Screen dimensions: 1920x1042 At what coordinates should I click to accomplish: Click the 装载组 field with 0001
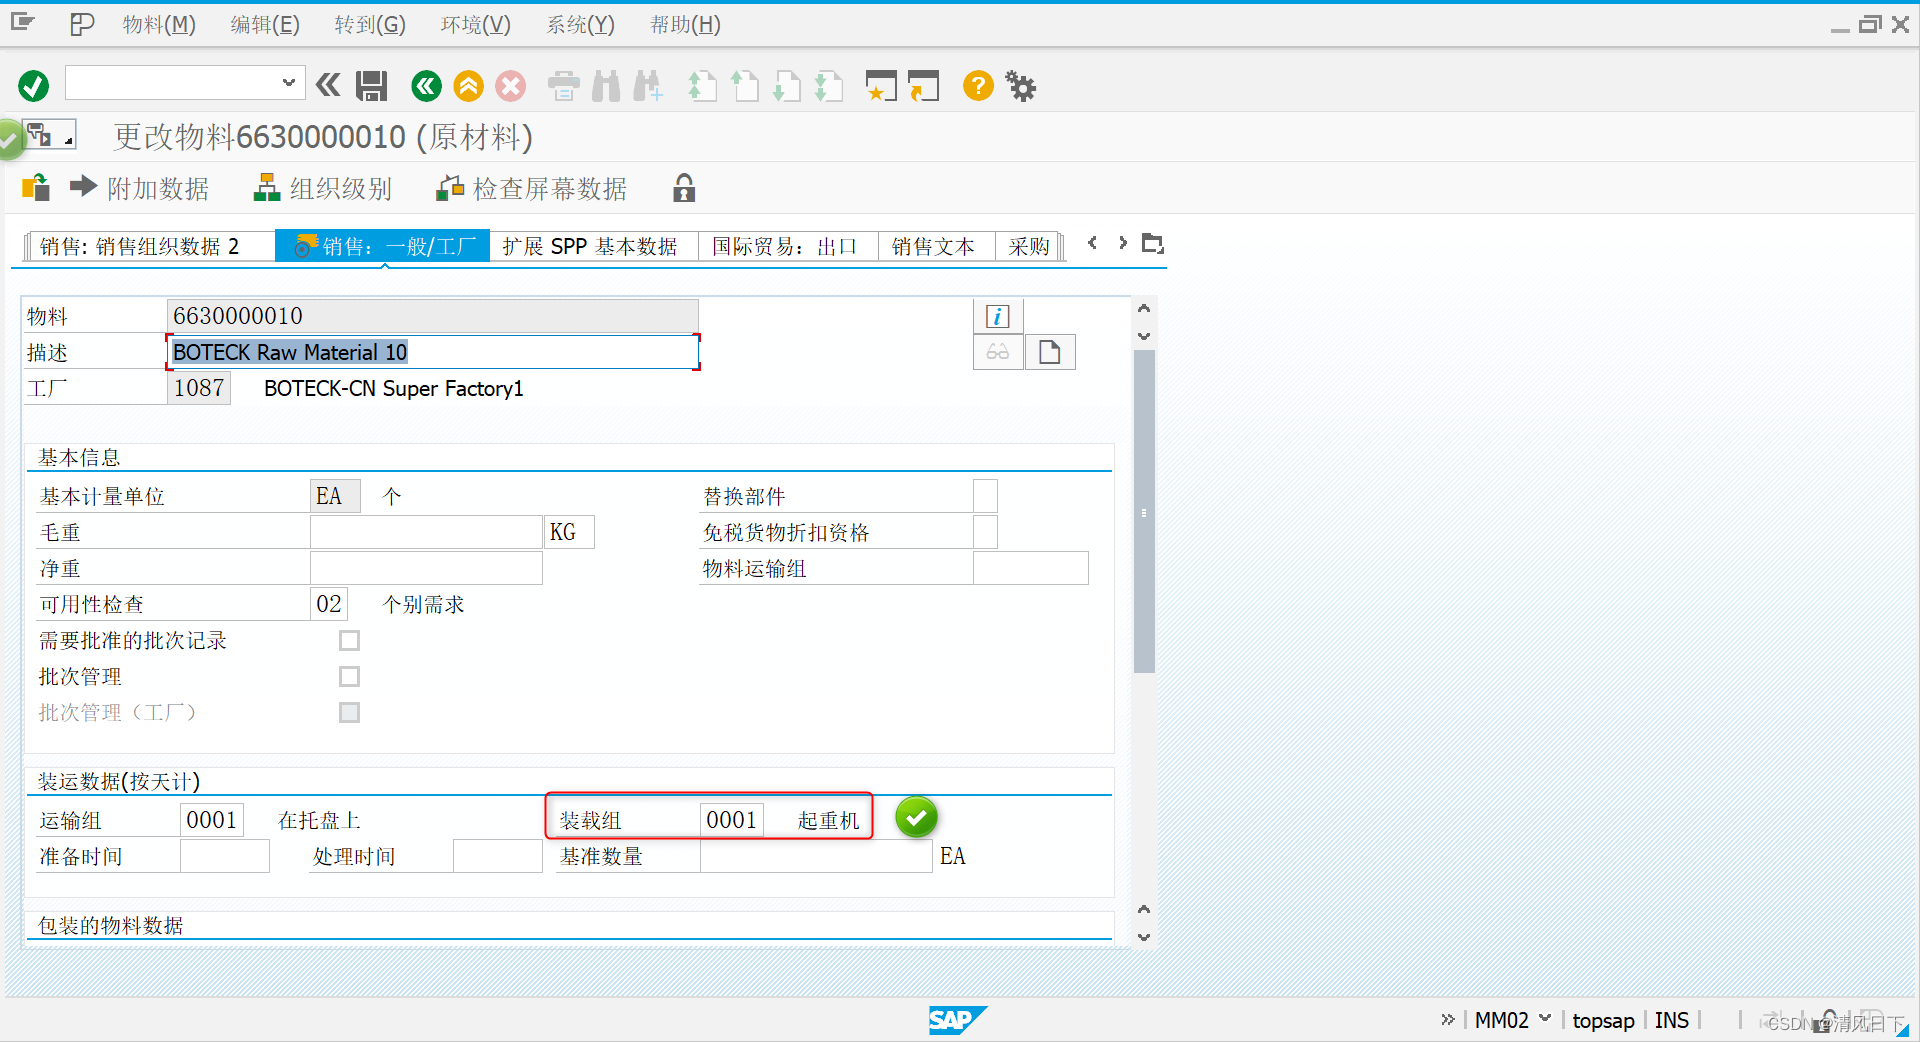pos(731,820)
